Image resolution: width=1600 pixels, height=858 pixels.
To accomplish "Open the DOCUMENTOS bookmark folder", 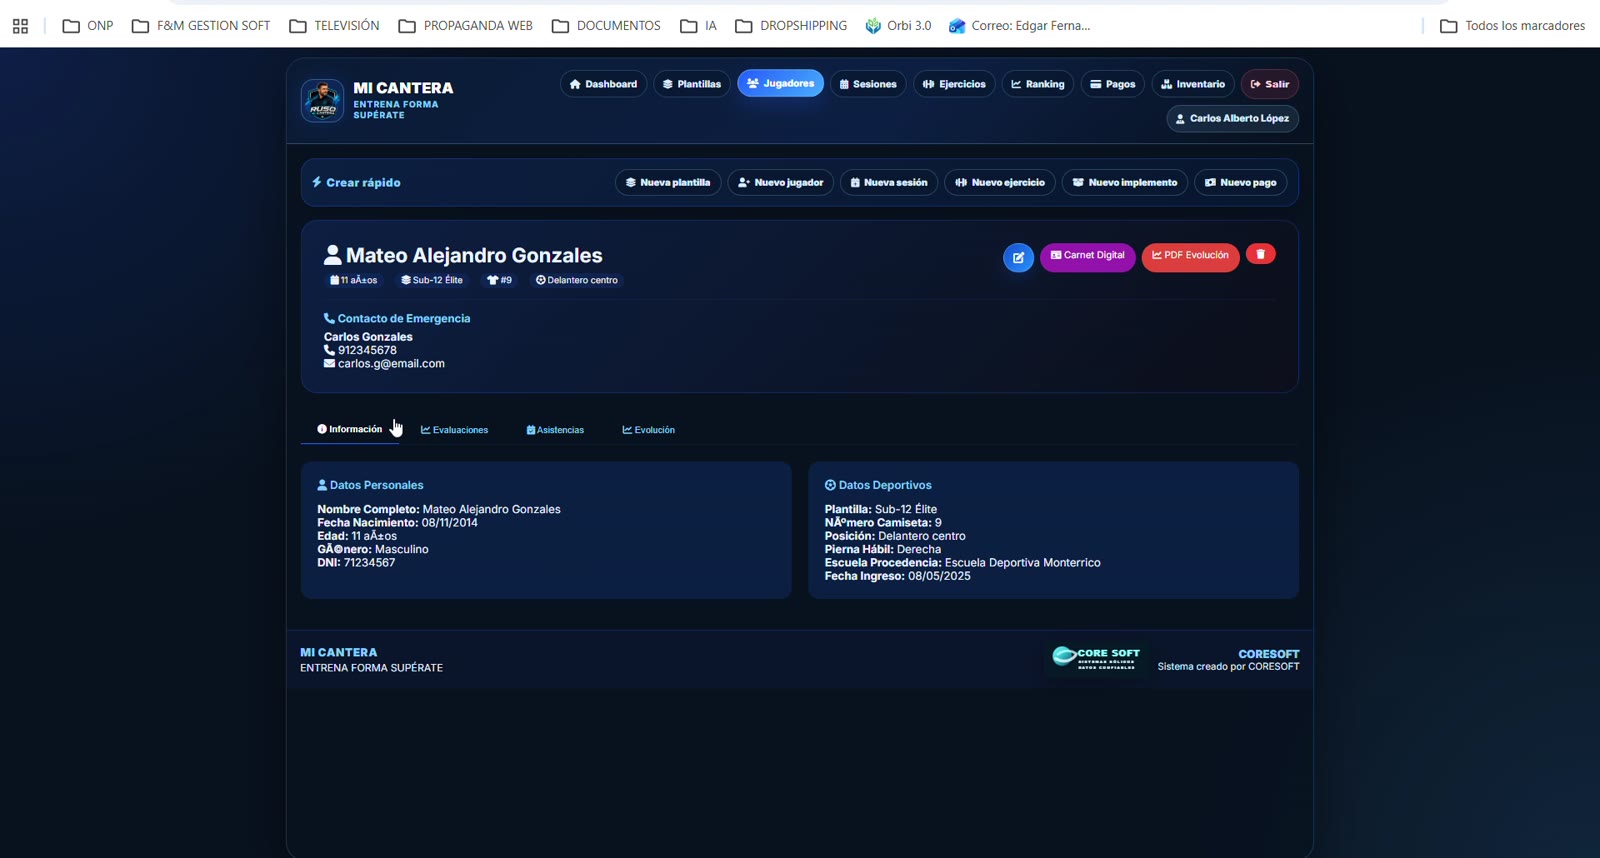I will [606, 26].
